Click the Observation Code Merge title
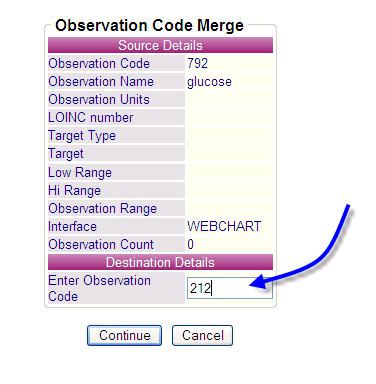Viewport: 376px width, 384px height. coord(149,25)
